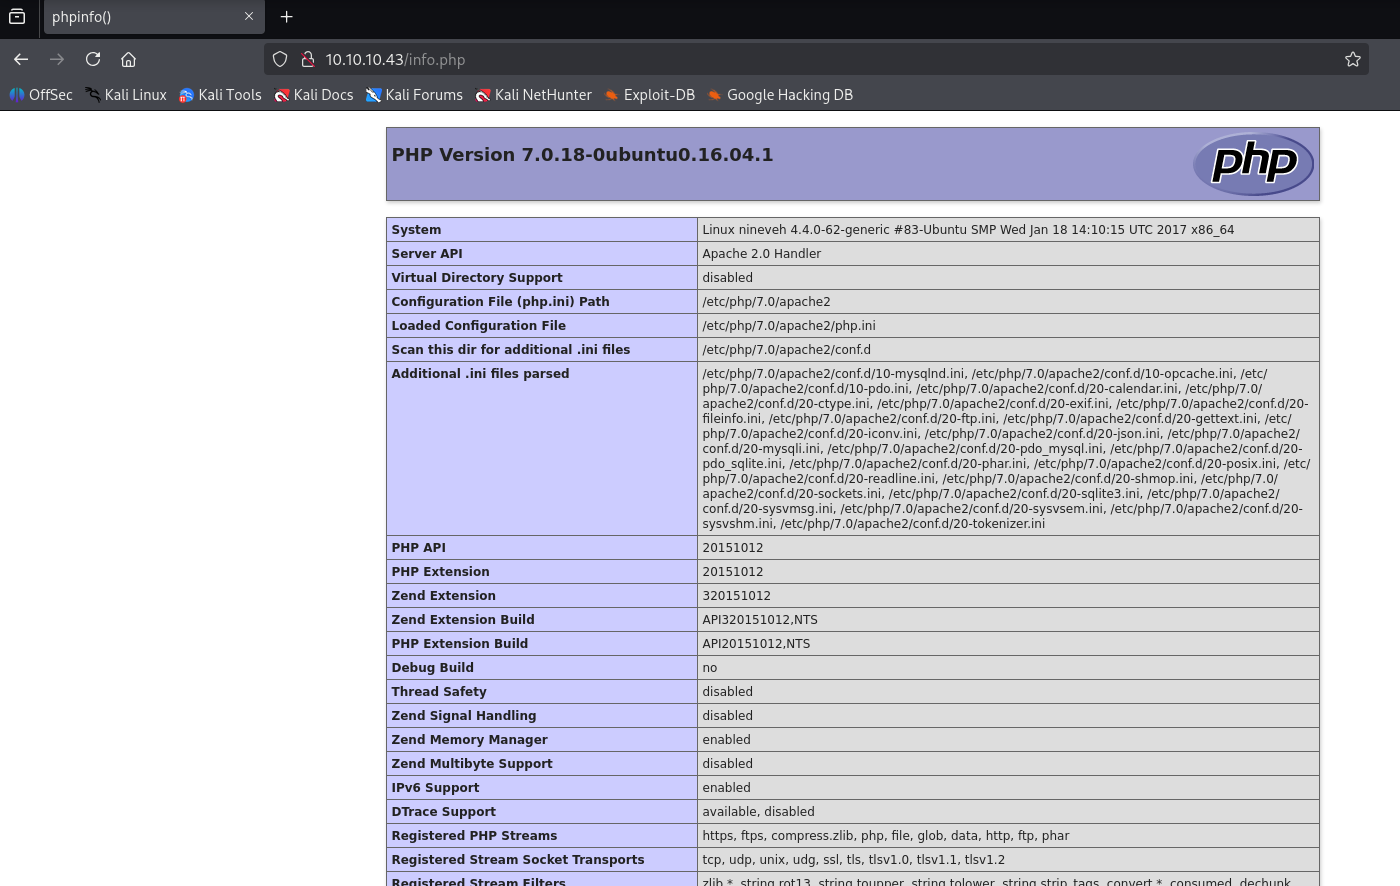Click the PHP Extension row label
Viewport: 1400px width, 886px height.
pos(441,572)
